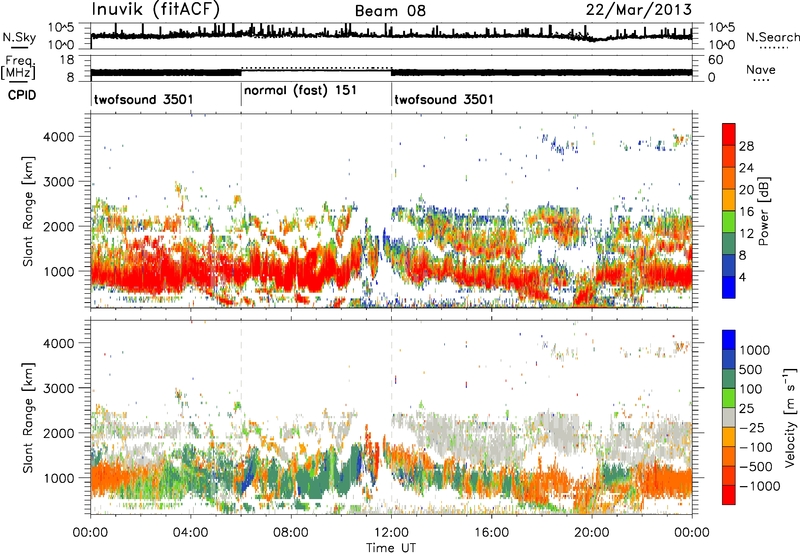Click the -1000 value on velocity color bar
Screen dimensions: 800x554
coord(759,486)
